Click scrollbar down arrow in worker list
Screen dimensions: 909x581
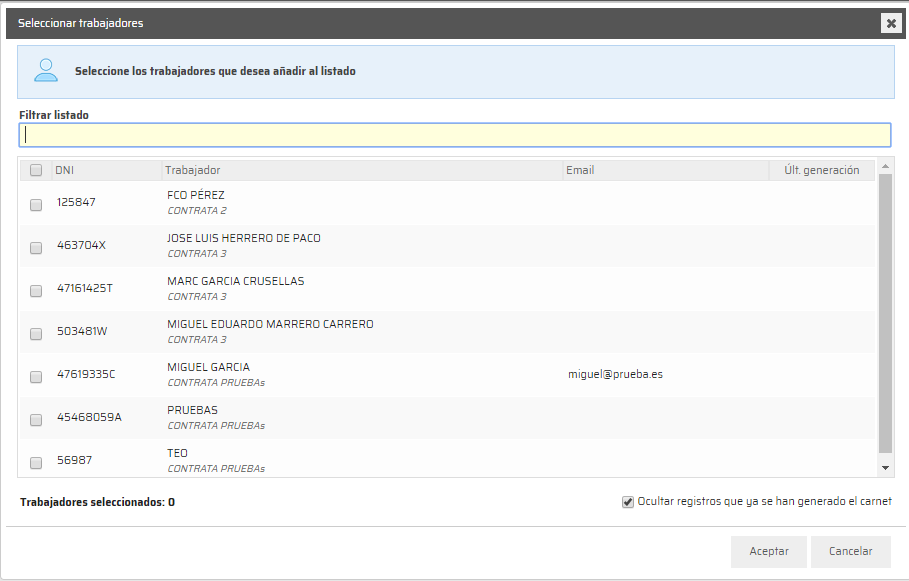885,467
